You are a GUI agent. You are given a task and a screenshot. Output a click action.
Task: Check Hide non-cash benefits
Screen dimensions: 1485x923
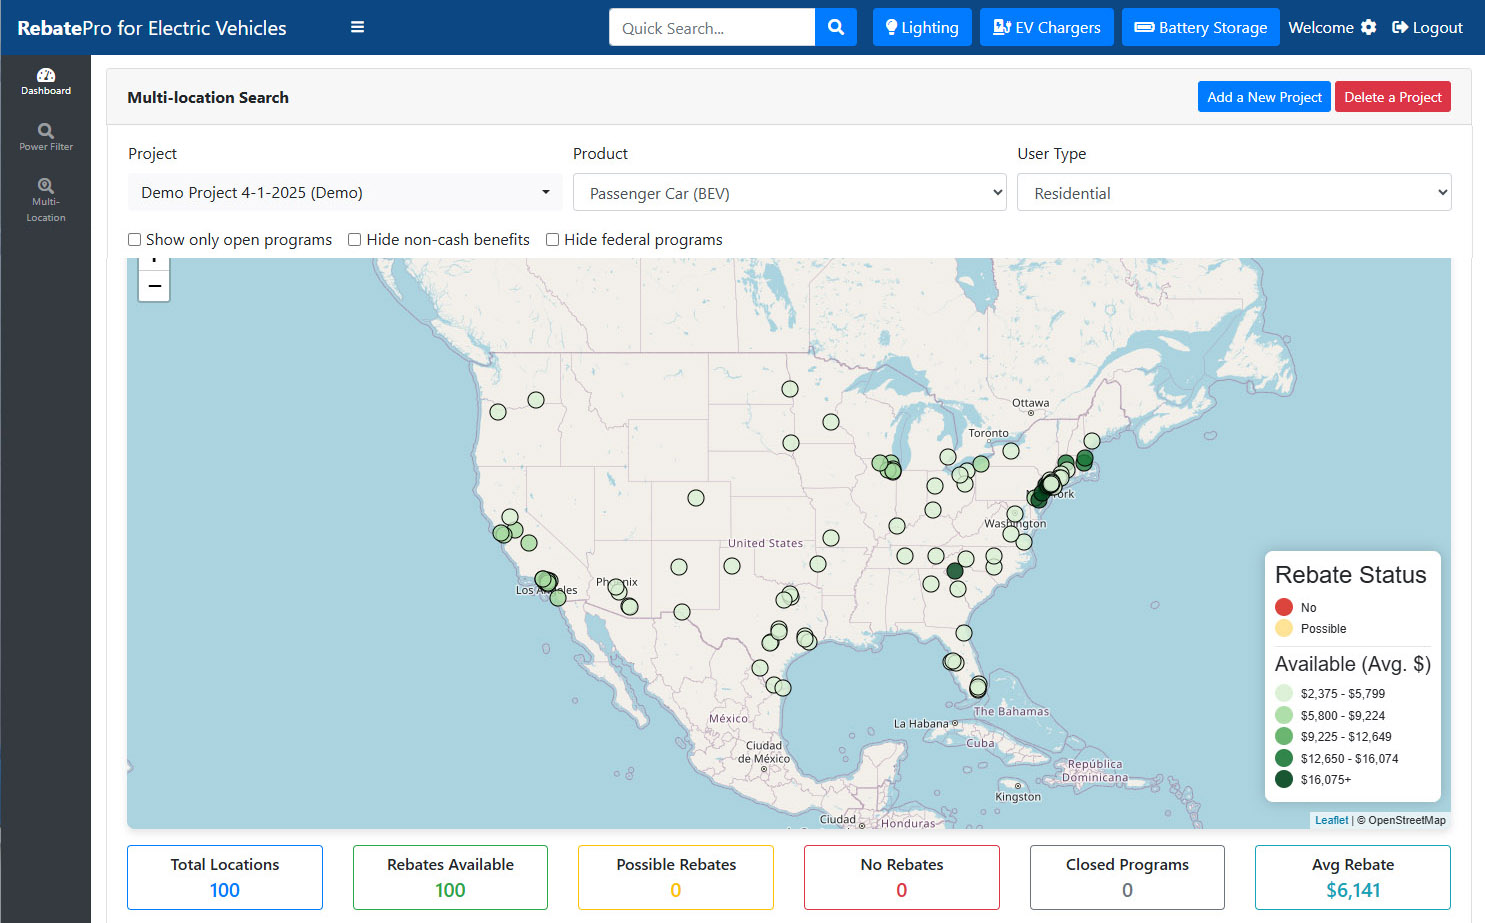pos(354,240)
